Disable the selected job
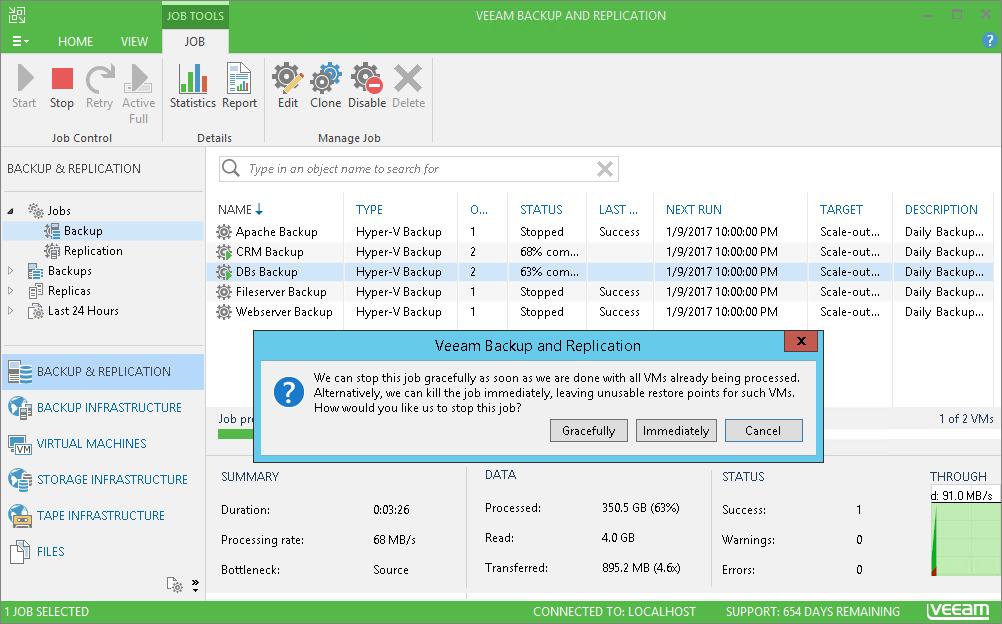Viewport: 1002px width, 624px height. pyautogui.click(x=367, y=87)
